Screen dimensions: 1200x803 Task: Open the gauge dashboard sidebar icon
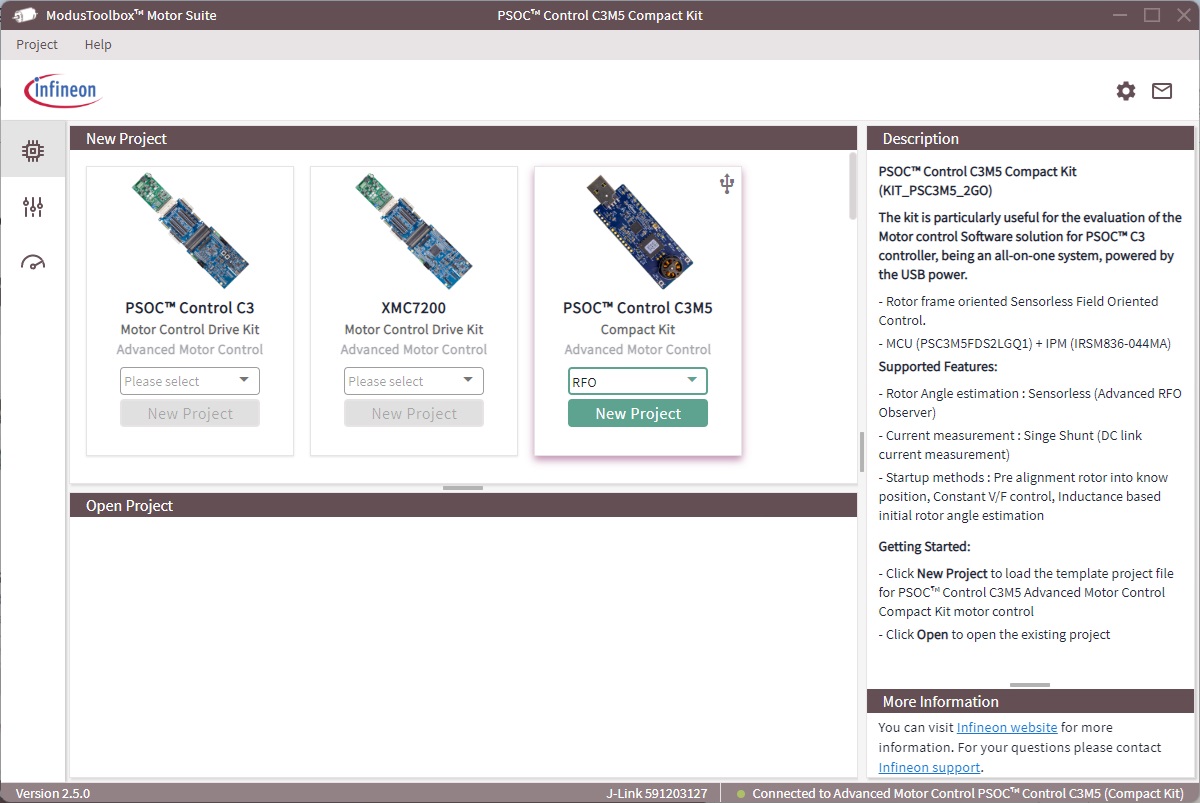tap(33, 263)
